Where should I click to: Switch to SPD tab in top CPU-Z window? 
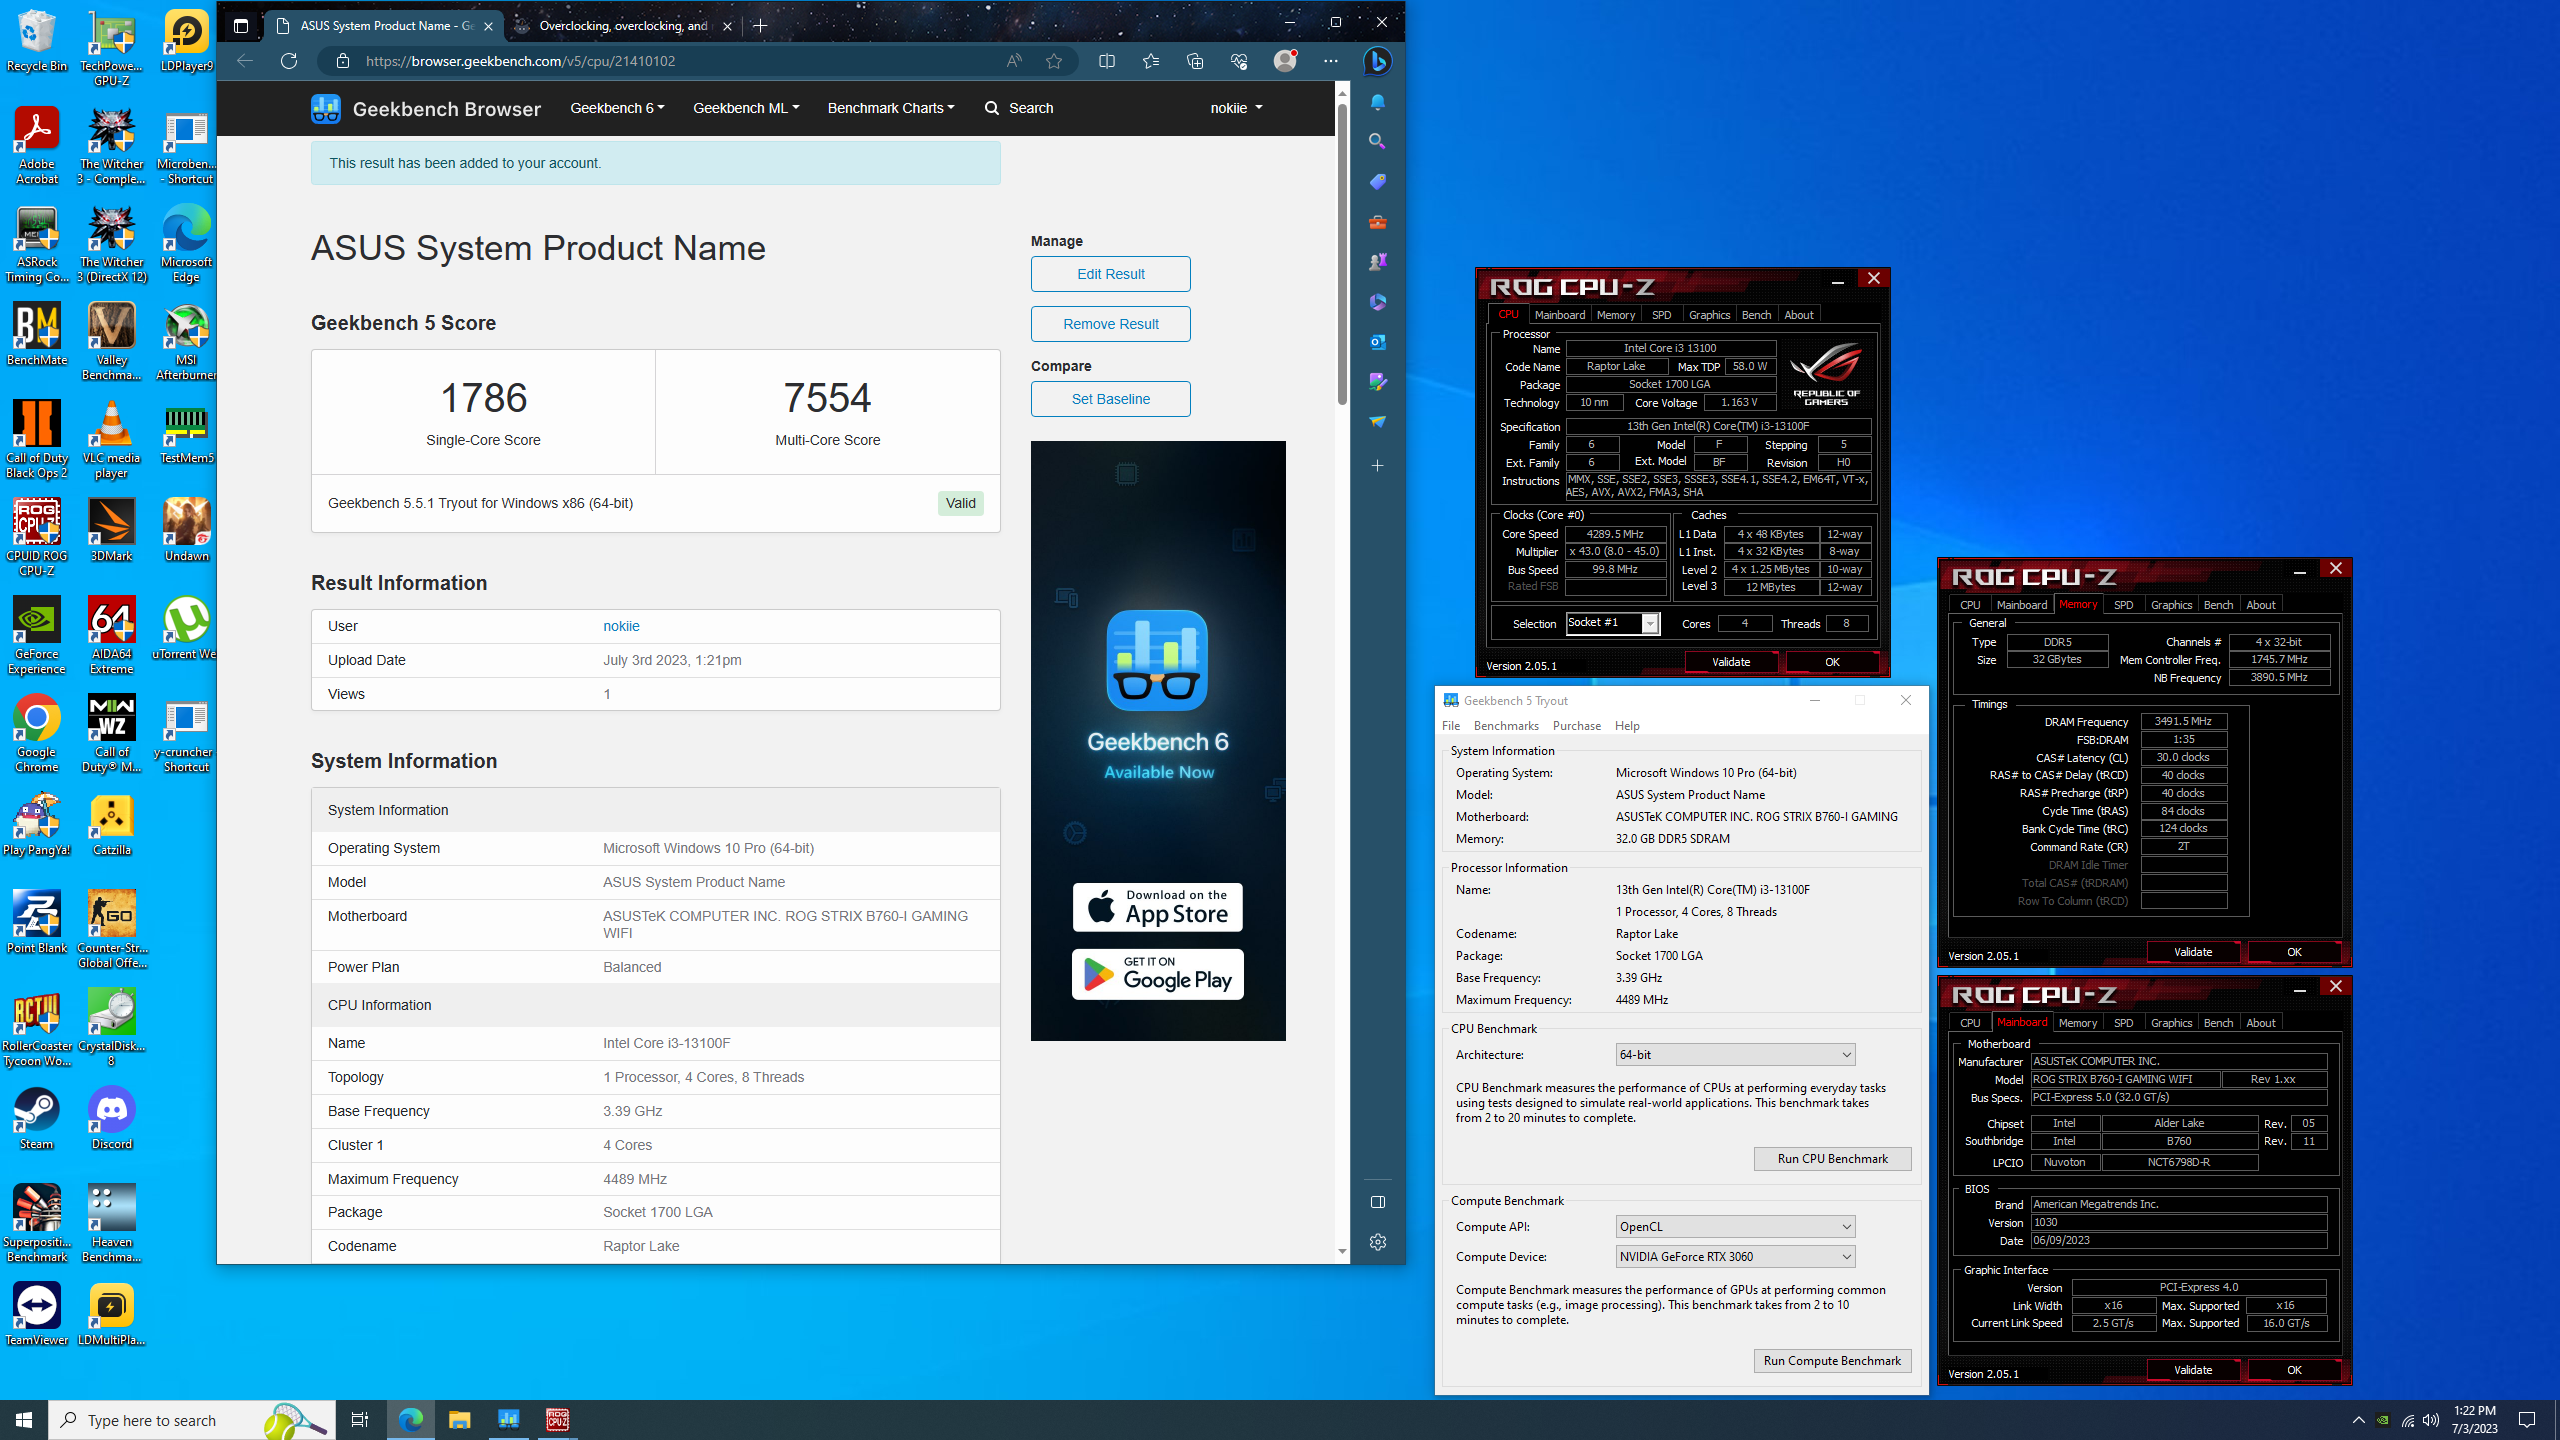coord(1661,315)
